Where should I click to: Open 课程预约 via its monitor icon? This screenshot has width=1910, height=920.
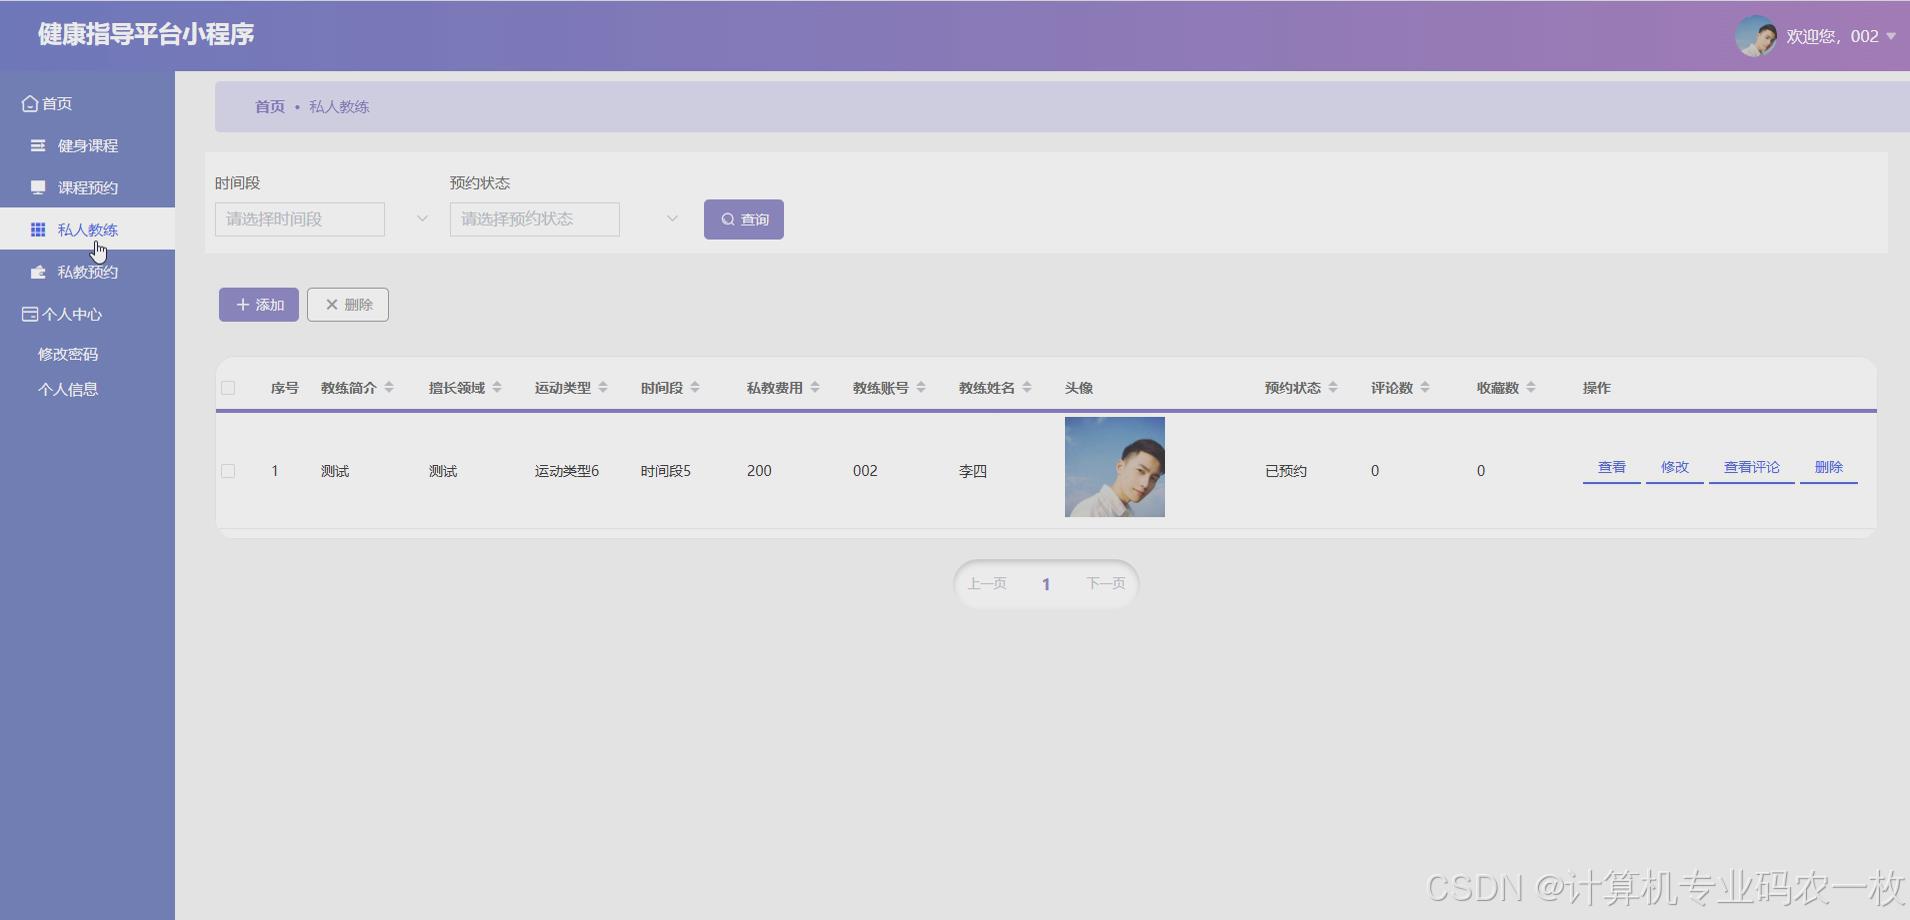point(37,187)
